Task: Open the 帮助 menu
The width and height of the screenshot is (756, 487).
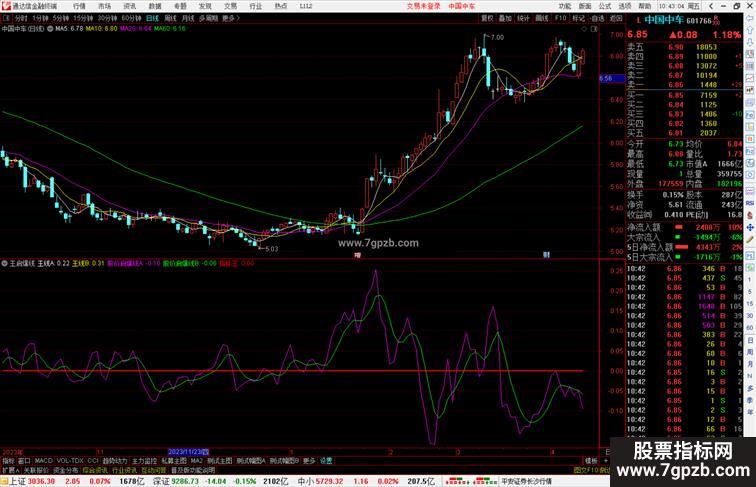Action: click(645, 6)
